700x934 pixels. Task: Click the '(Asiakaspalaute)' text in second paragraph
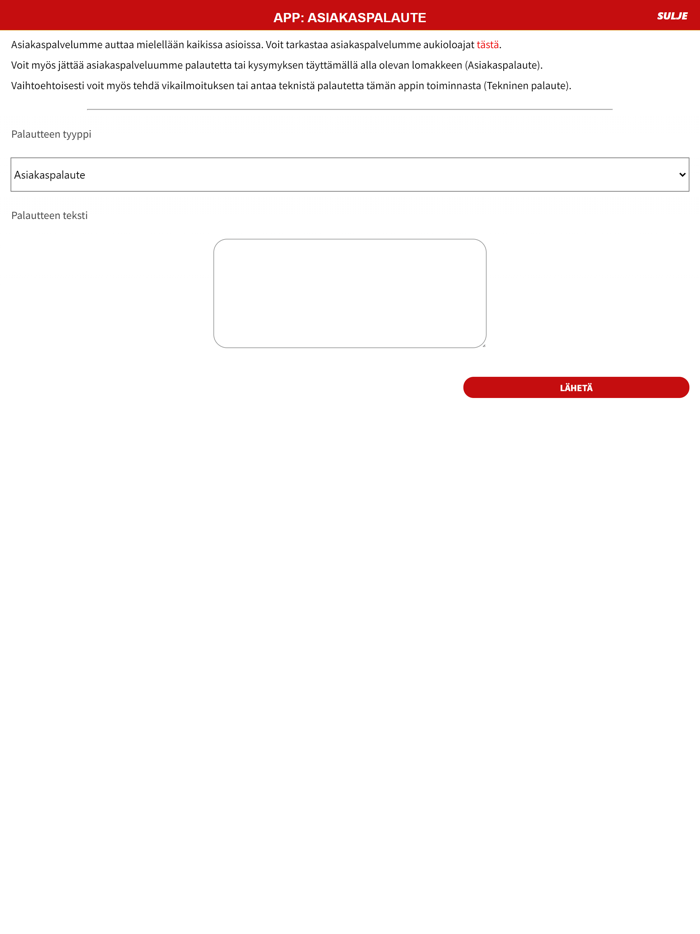[x=503, y=65]
